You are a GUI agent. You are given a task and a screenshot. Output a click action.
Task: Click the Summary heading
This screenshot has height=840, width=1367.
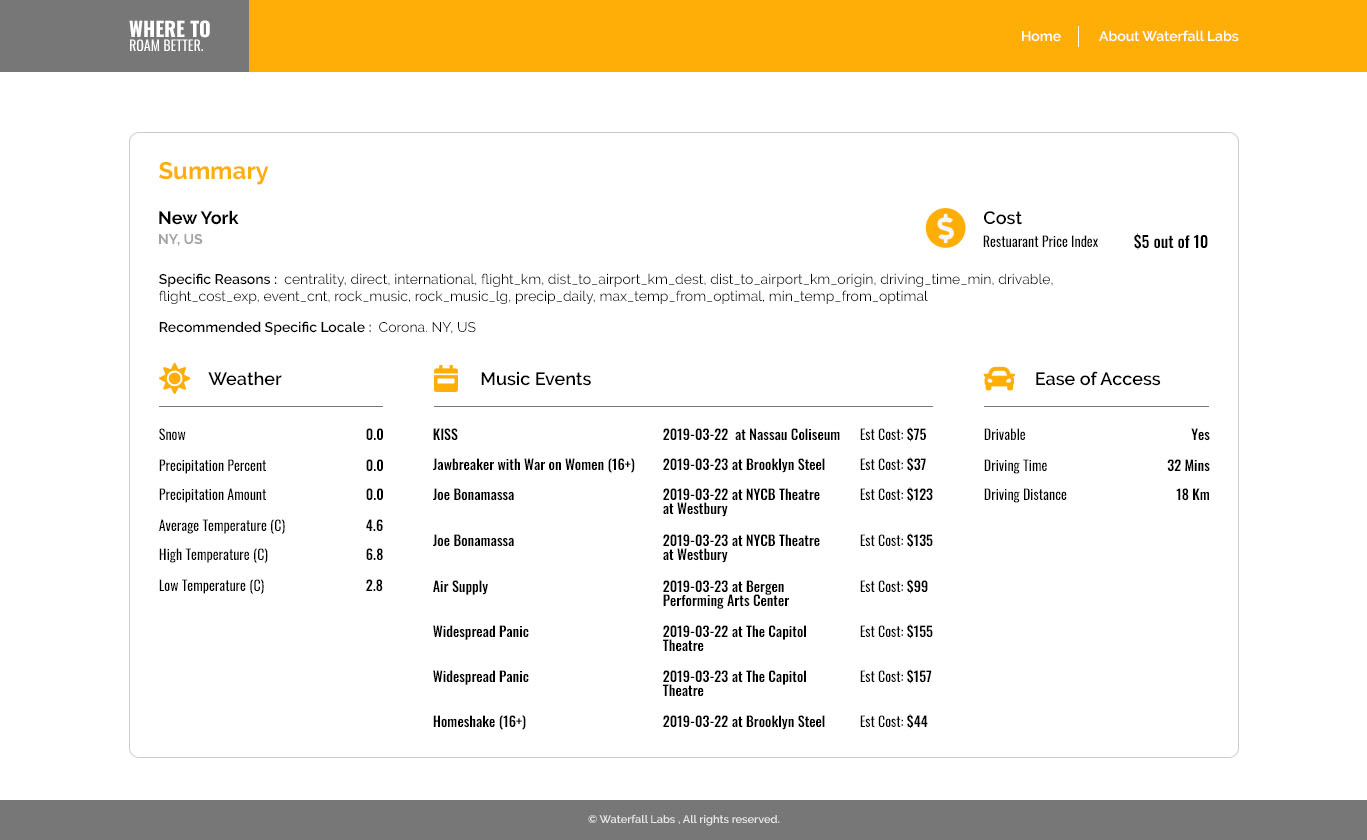click(x=213, y=171)
